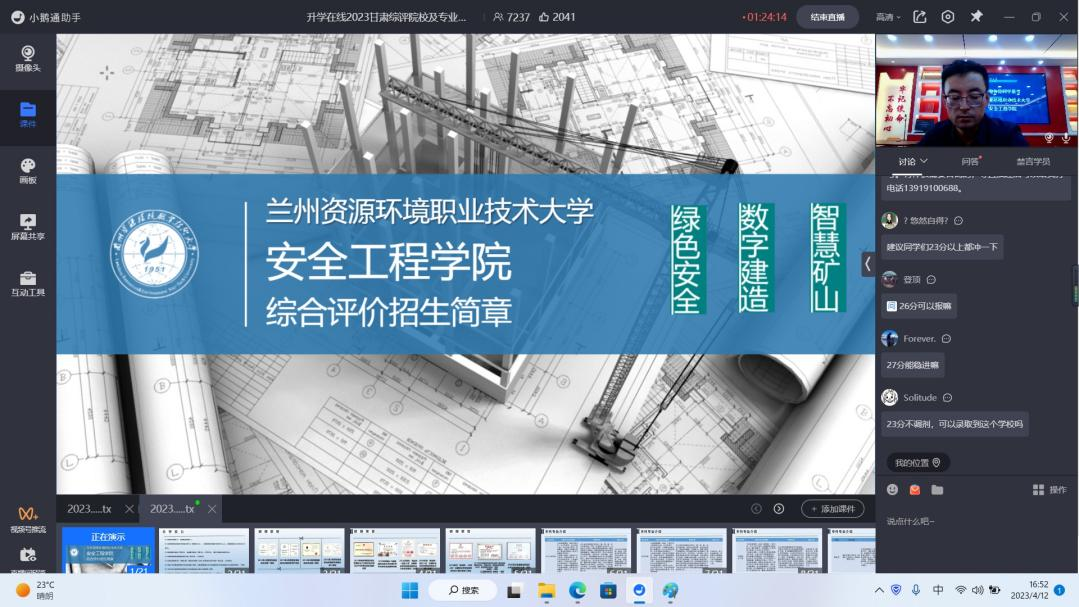This screenshot has height=607, width=1079.
Task: Click the 添加课件 add courseware button
Action: coord(833,509)
